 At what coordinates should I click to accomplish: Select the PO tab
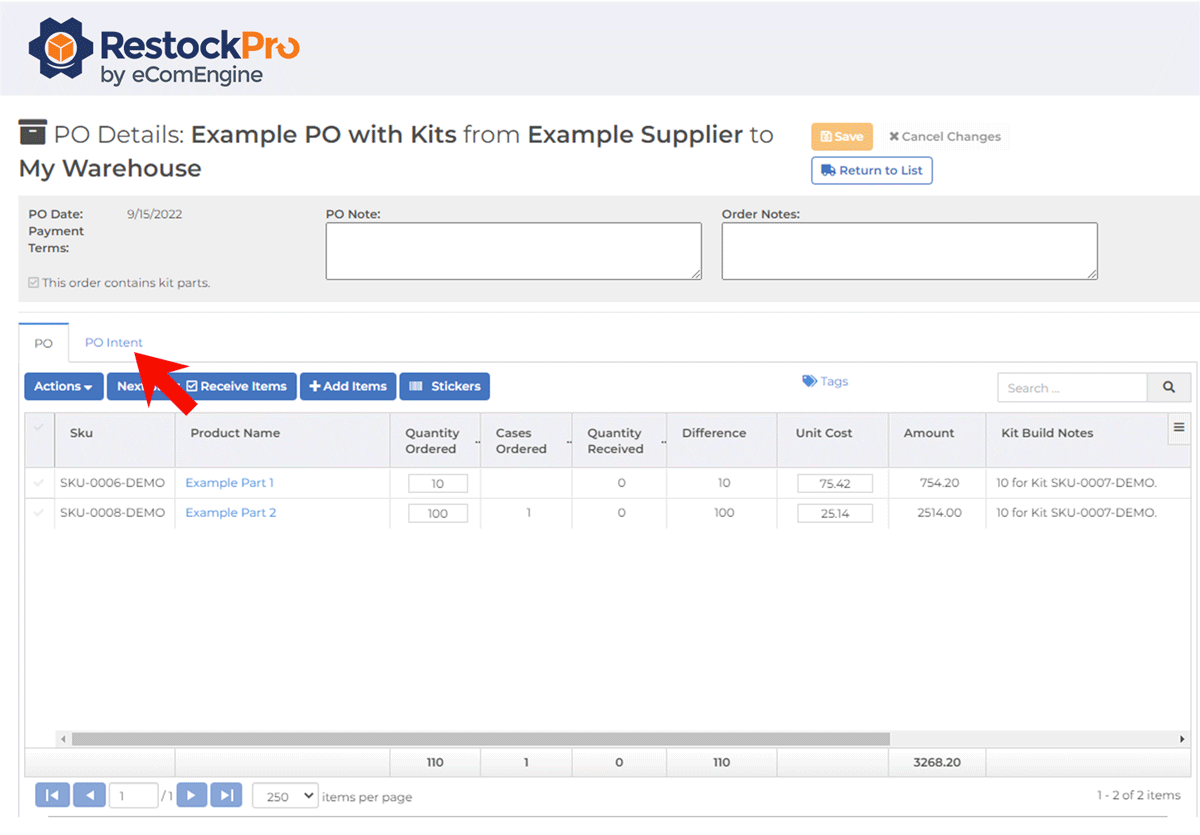click(x=43, y=343)
